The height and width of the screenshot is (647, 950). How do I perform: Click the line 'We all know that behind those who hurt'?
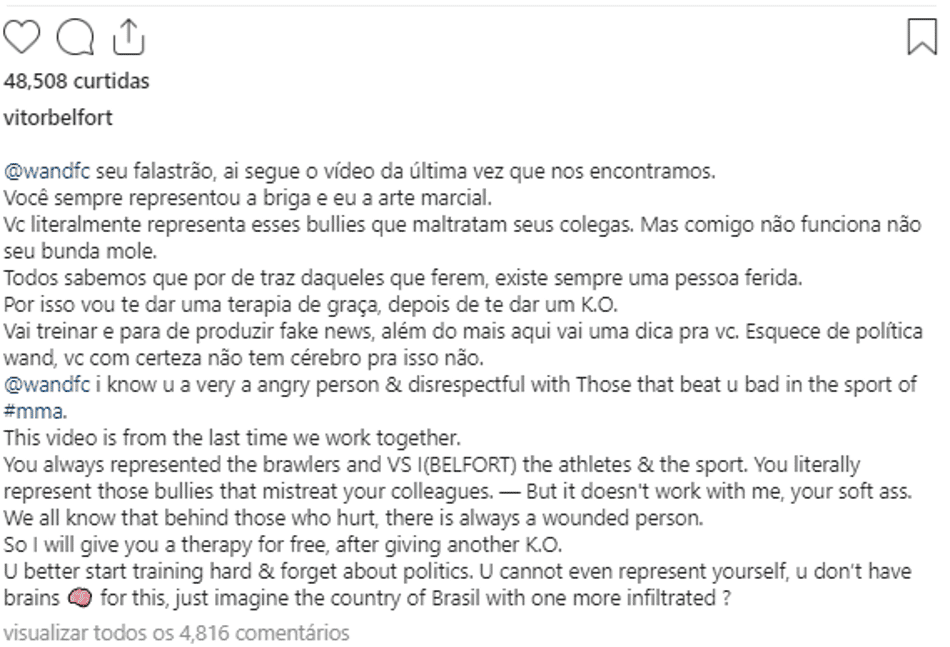pos(353,517)
